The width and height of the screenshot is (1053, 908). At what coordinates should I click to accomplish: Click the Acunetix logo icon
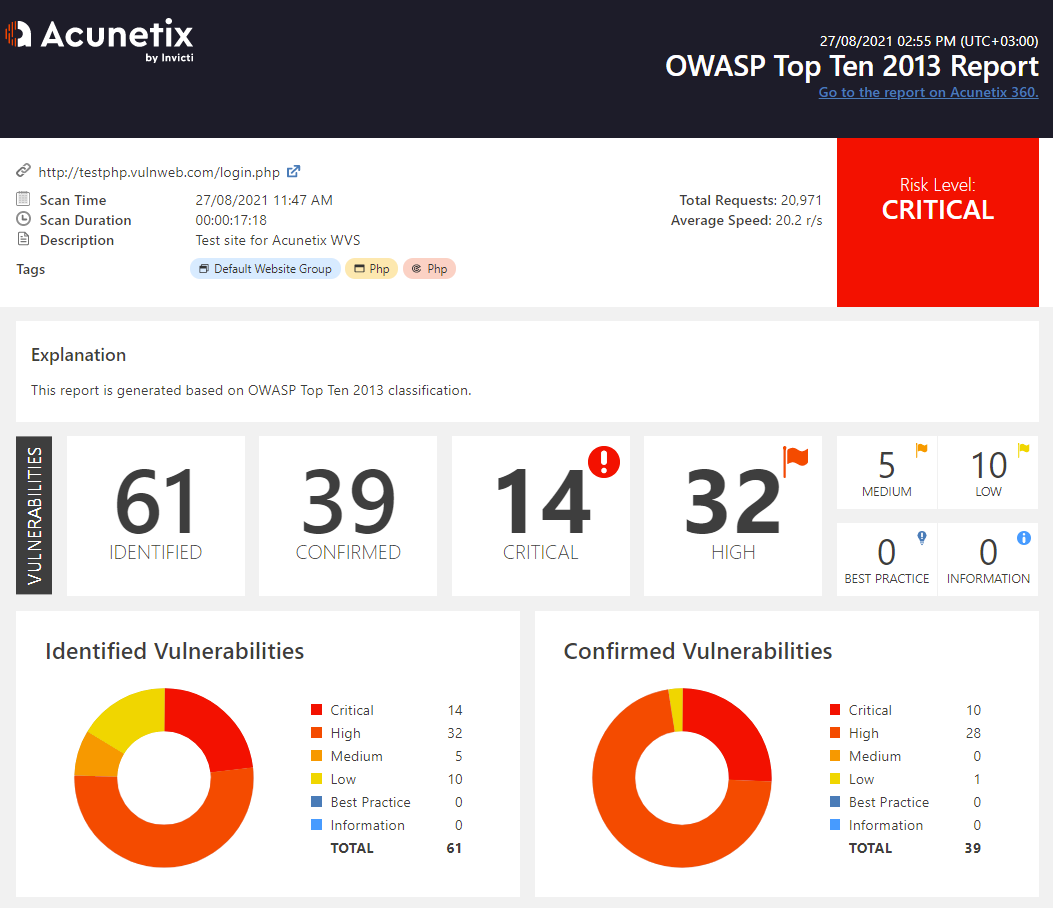coord(18,34)
